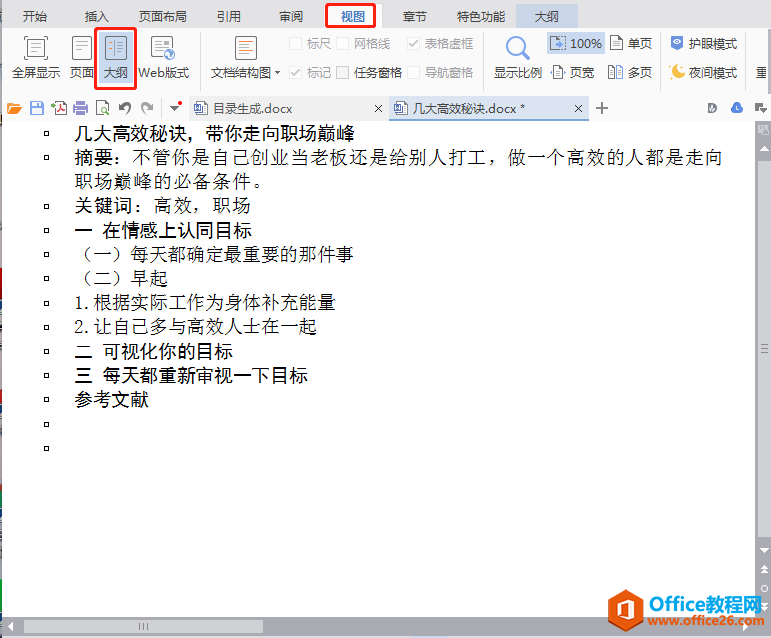Screen dimensions: 771x638
Task: Choose 多页 multiple pages view
Action: [630, 73]
